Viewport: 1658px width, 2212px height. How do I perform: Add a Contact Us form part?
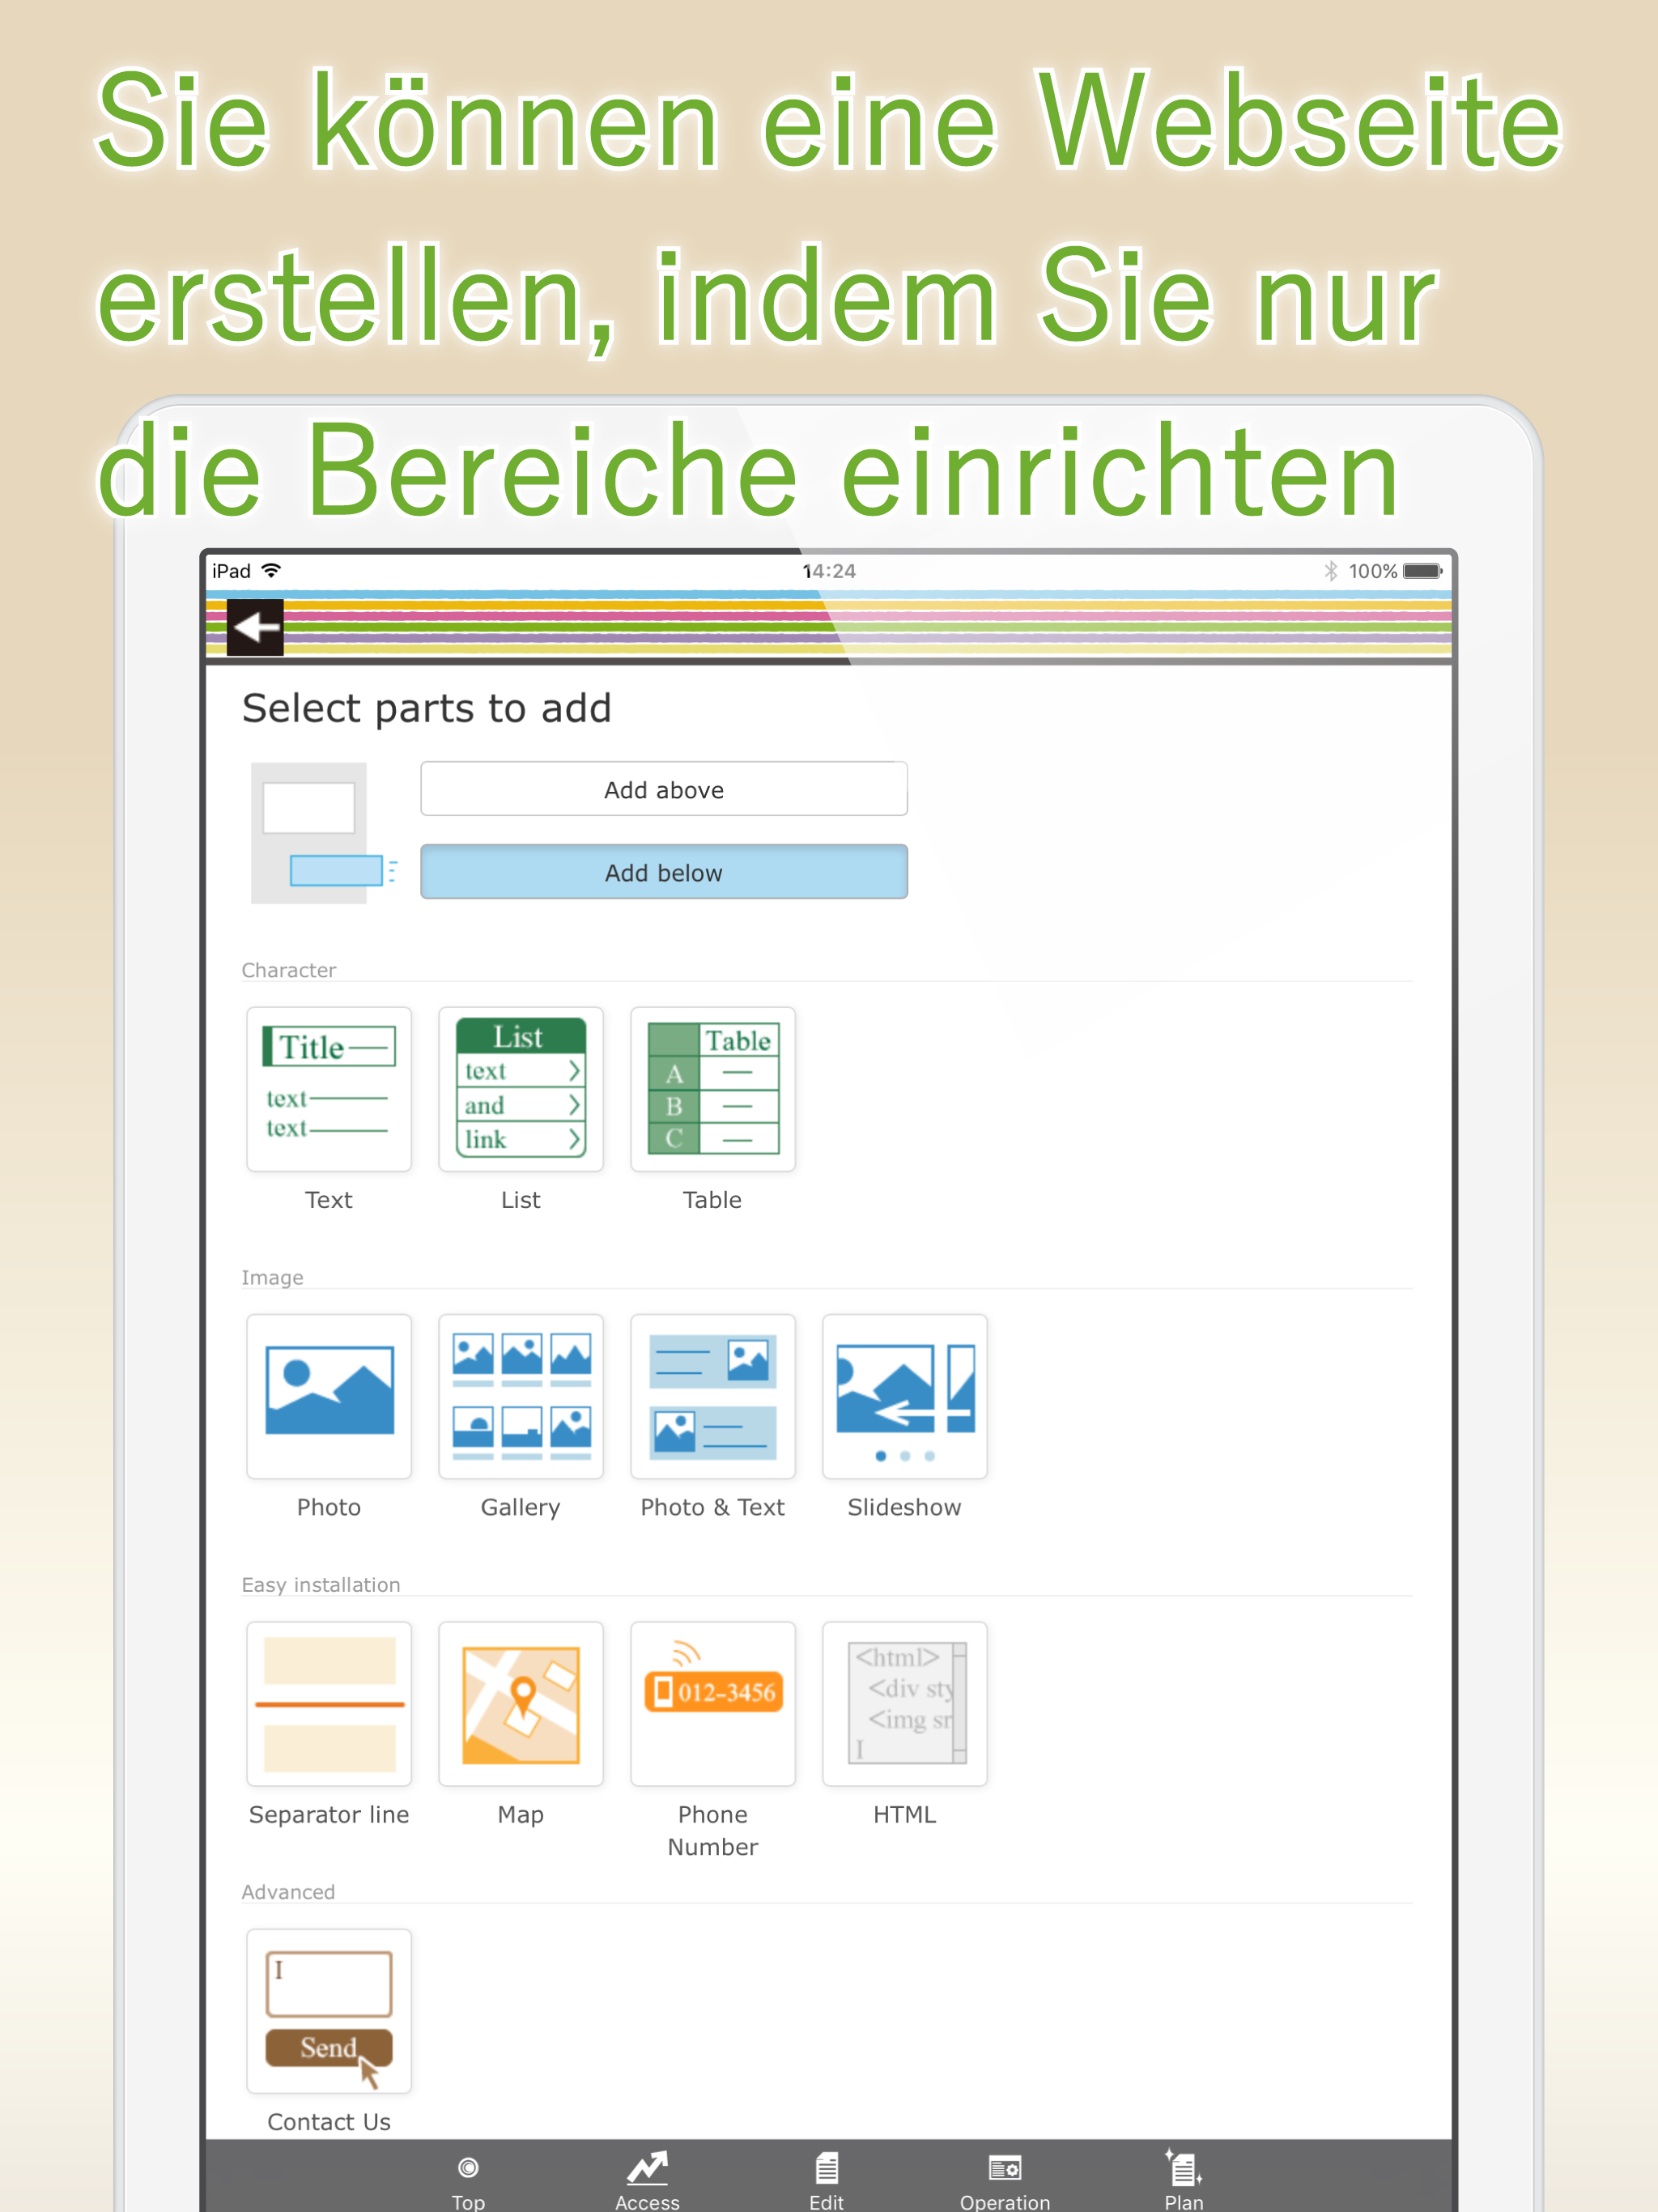tap(329, 2010)
